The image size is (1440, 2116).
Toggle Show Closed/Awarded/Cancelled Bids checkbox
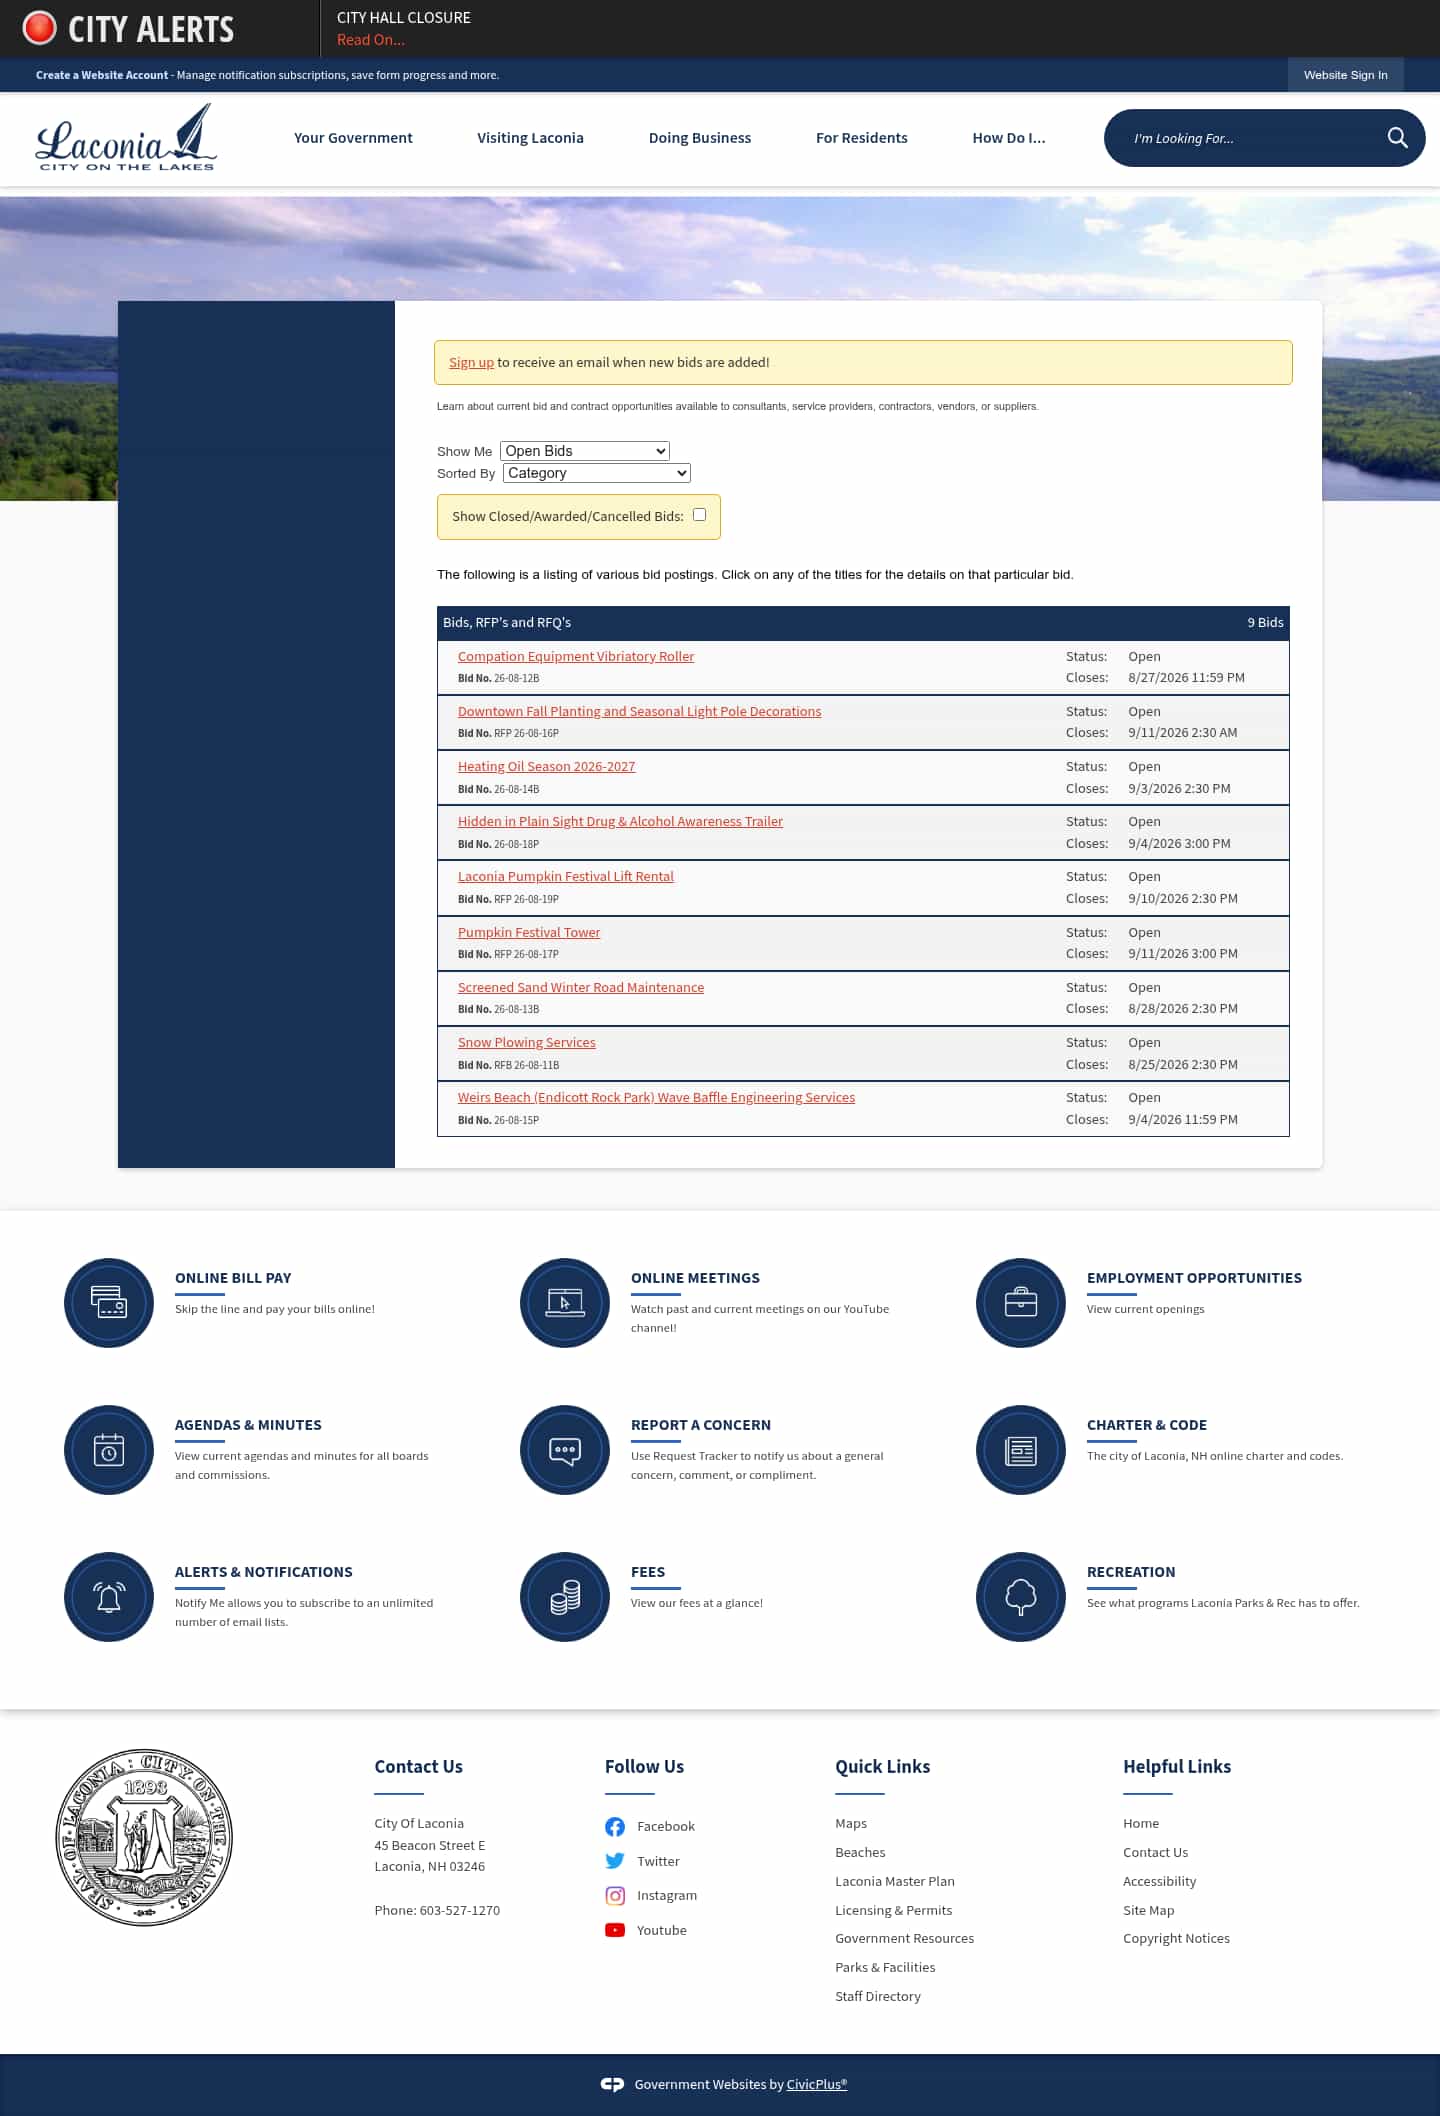coord(700,515)
